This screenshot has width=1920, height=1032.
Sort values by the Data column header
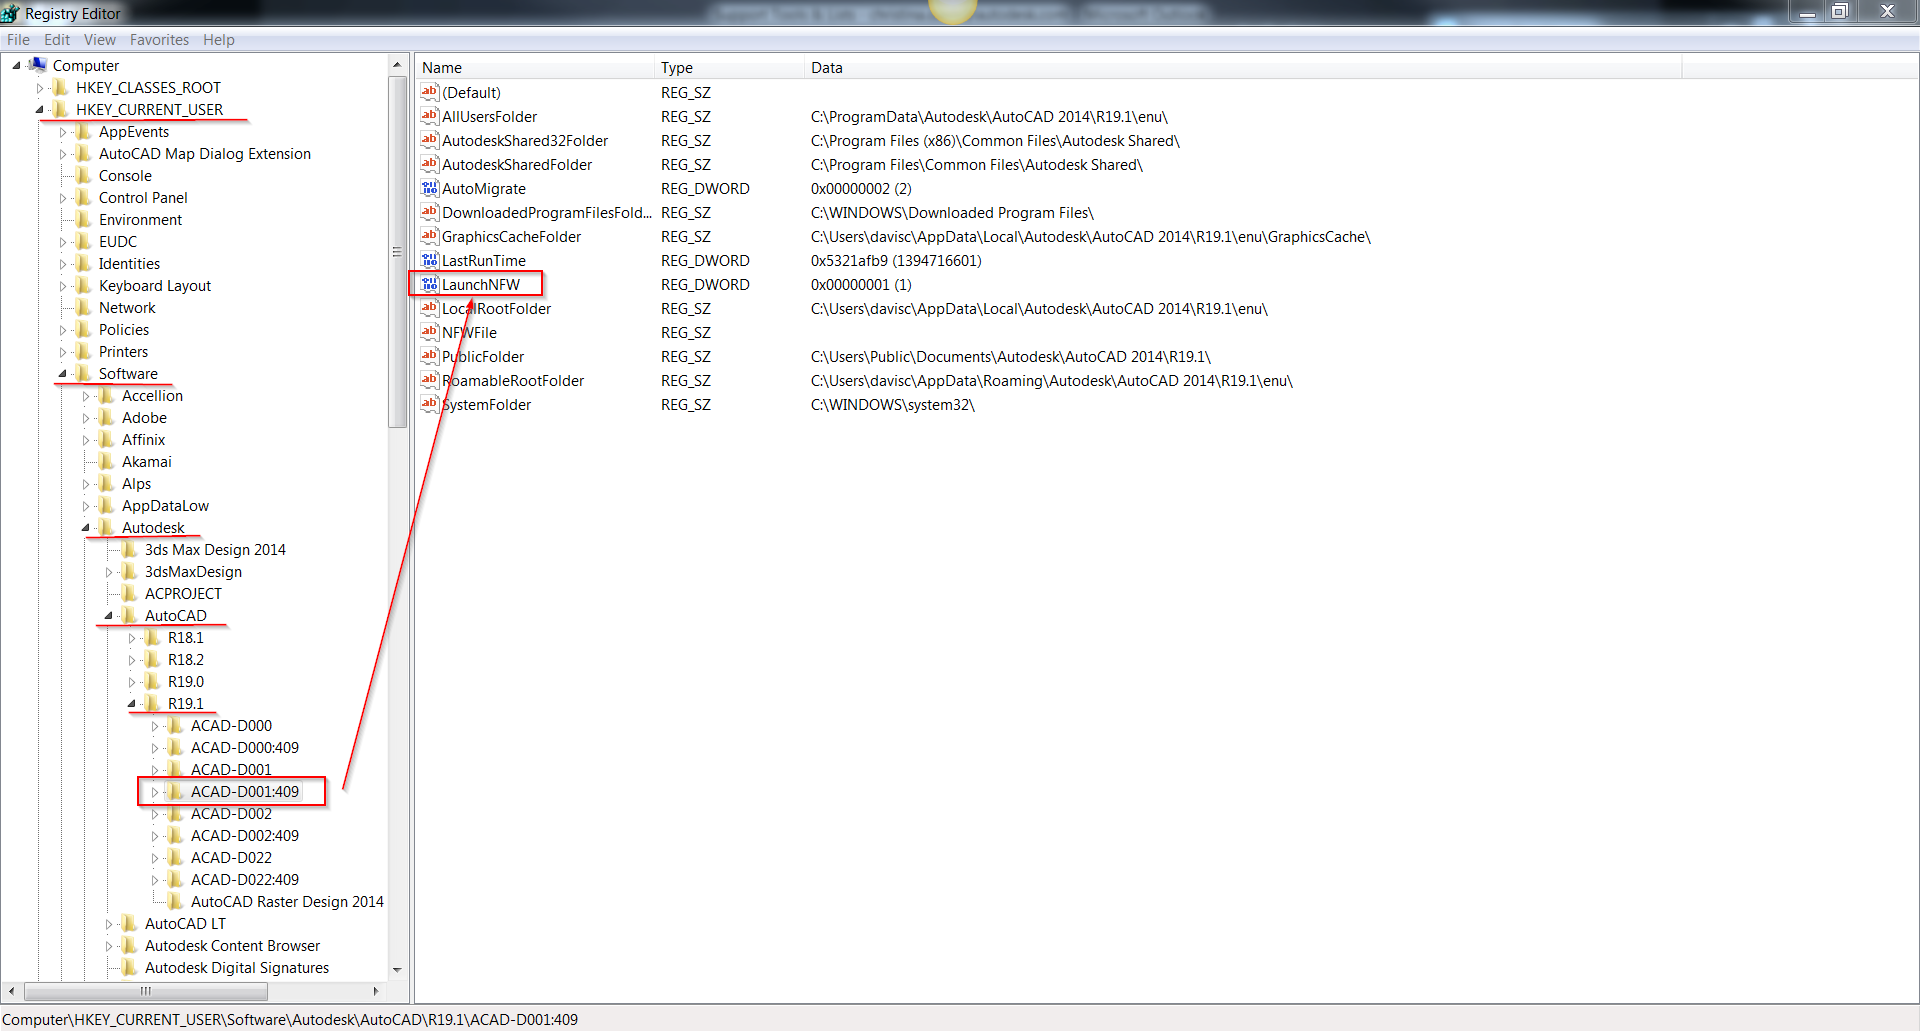(1243, 67)
